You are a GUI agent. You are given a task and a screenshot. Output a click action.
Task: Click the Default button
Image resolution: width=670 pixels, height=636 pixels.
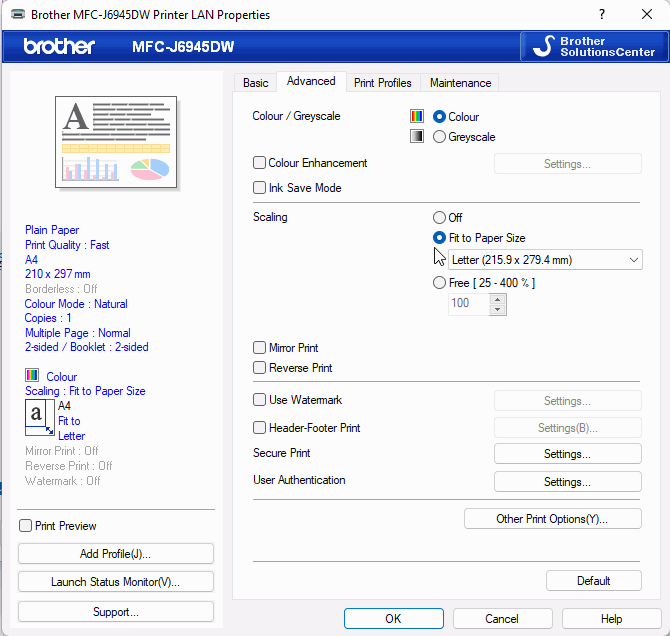coord(594,580)
